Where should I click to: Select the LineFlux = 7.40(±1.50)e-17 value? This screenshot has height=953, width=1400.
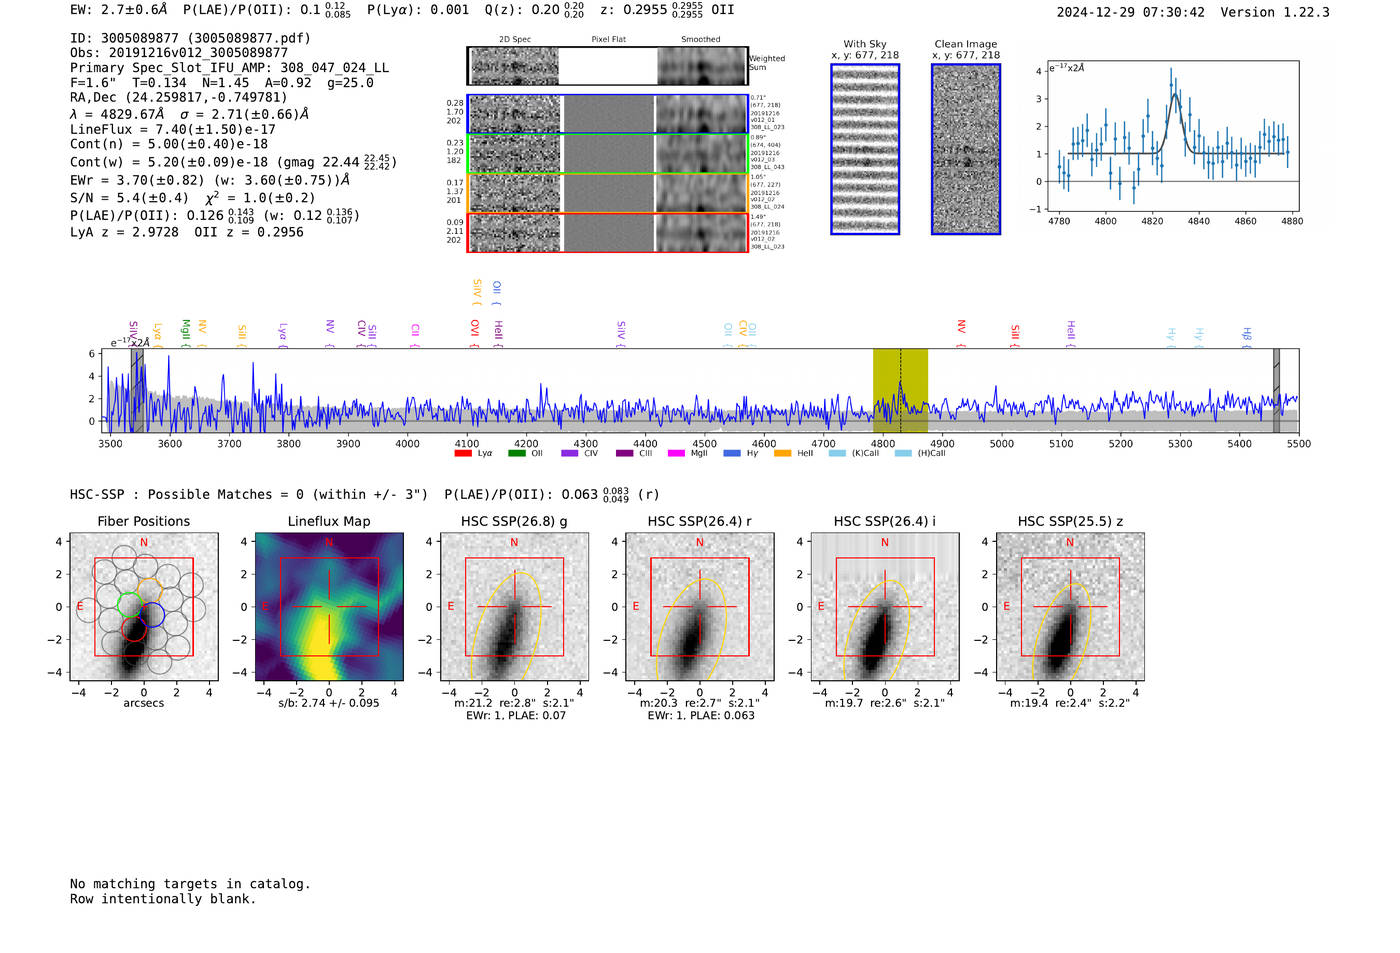click(x=173, y=129)
